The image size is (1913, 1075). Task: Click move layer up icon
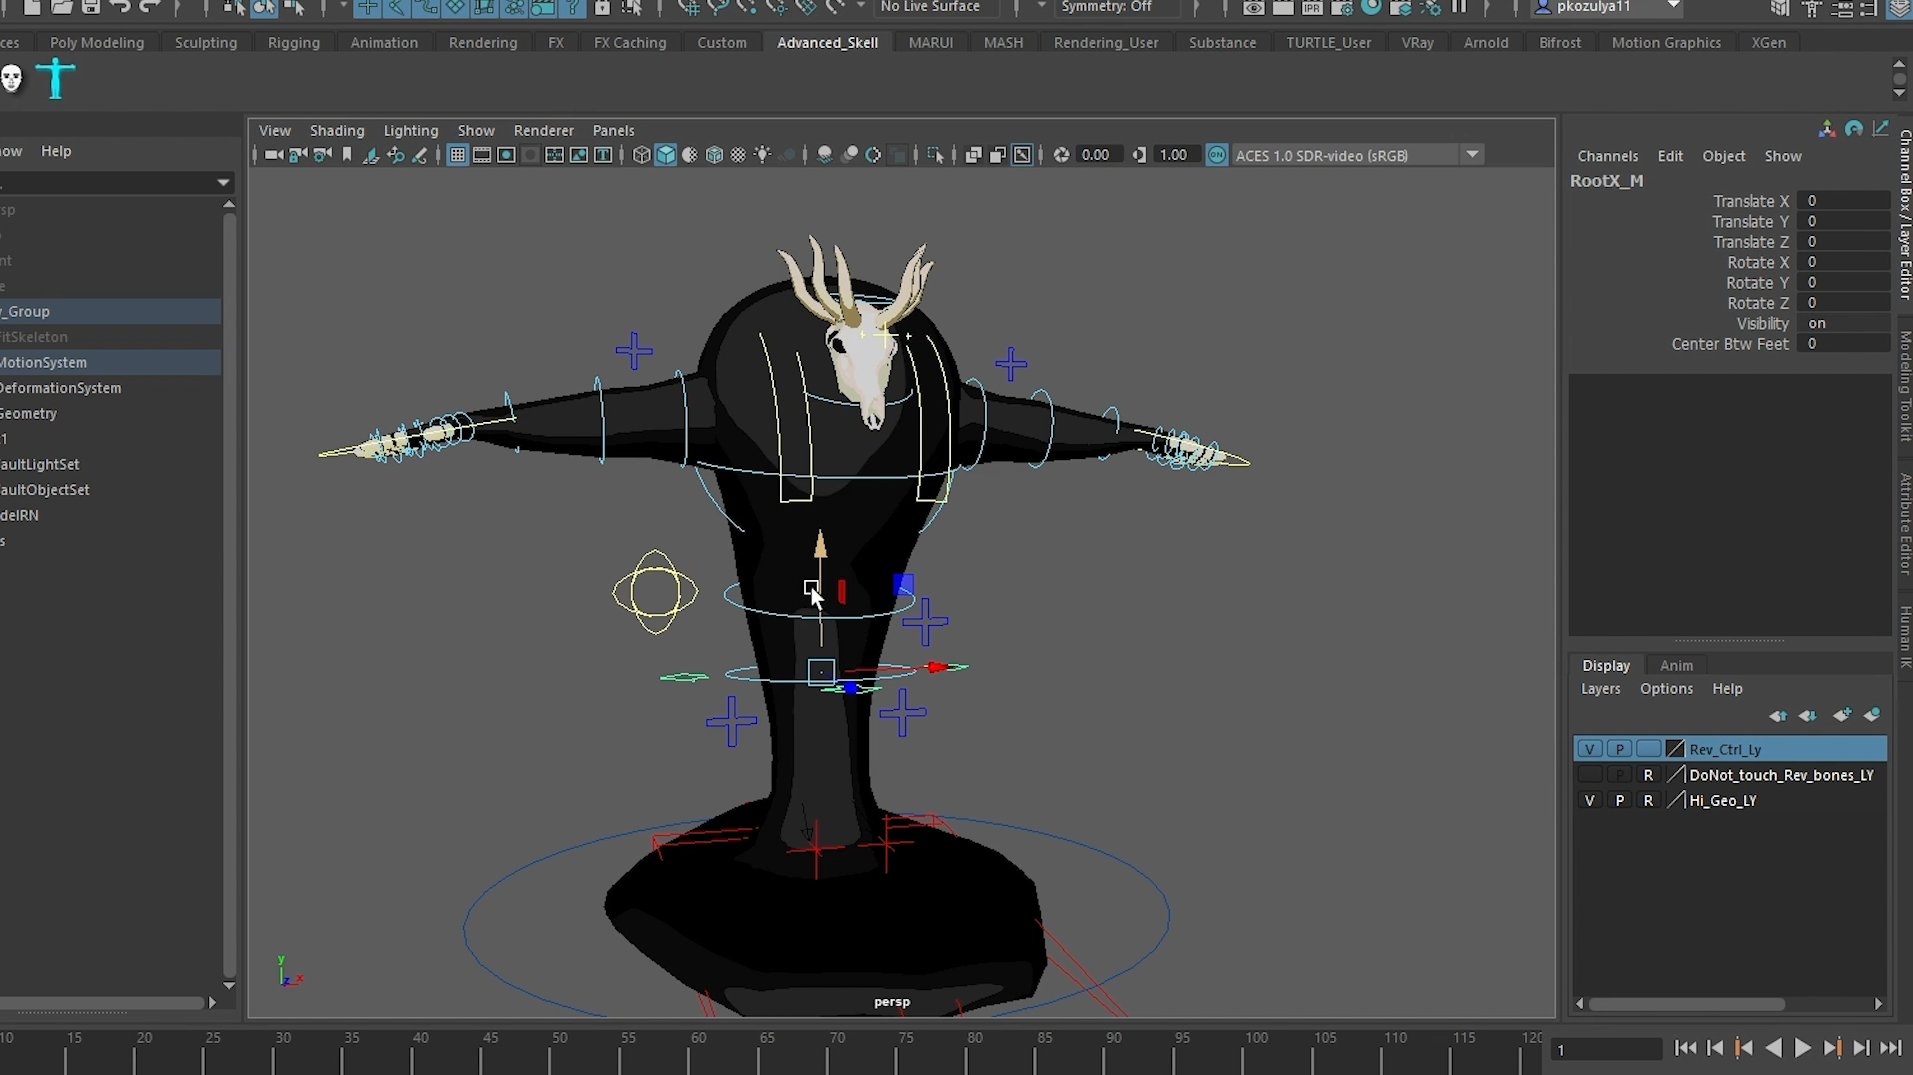click(1777, 716)
